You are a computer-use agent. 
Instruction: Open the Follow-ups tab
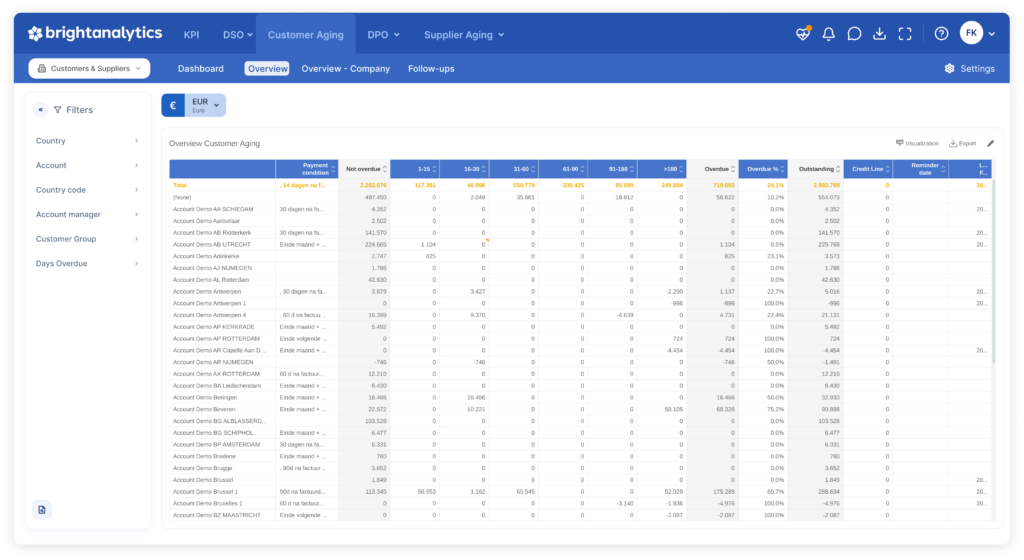click(x=431, y=69)
